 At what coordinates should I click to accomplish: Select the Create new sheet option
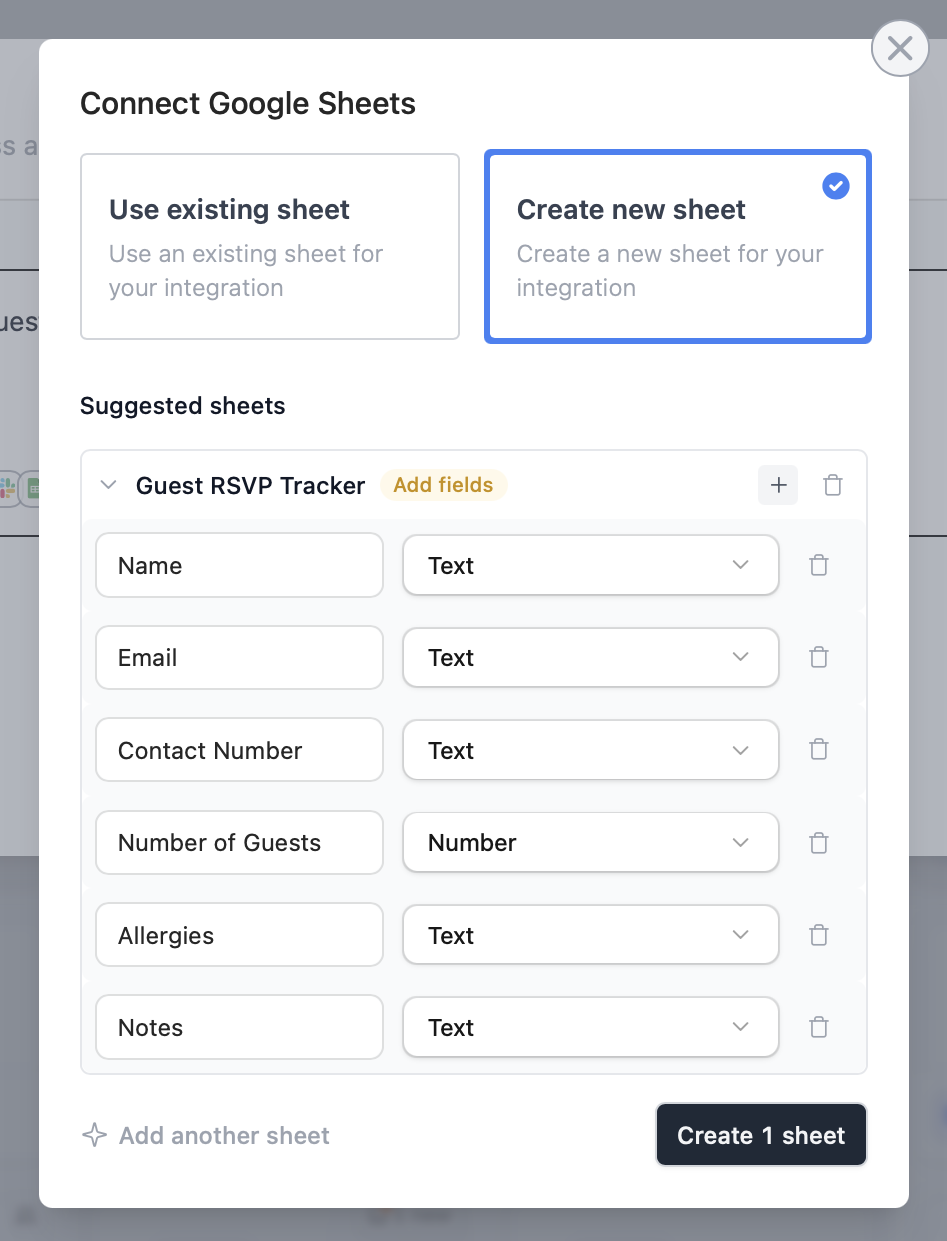click(678, 246)
